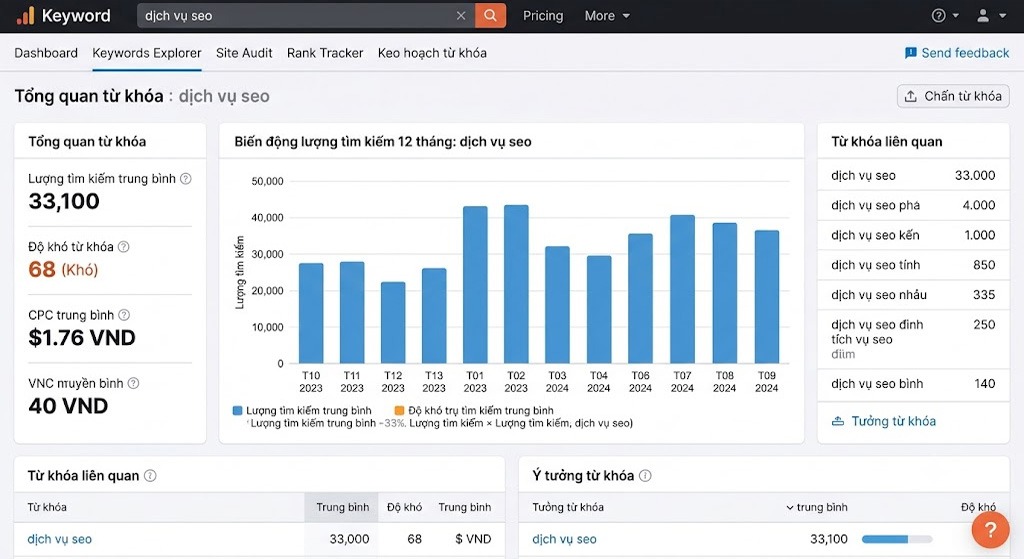Open the Pricing menu item
Viewport: 1024px width, 559px height.
pyautogui.click(x=543, y=16)
